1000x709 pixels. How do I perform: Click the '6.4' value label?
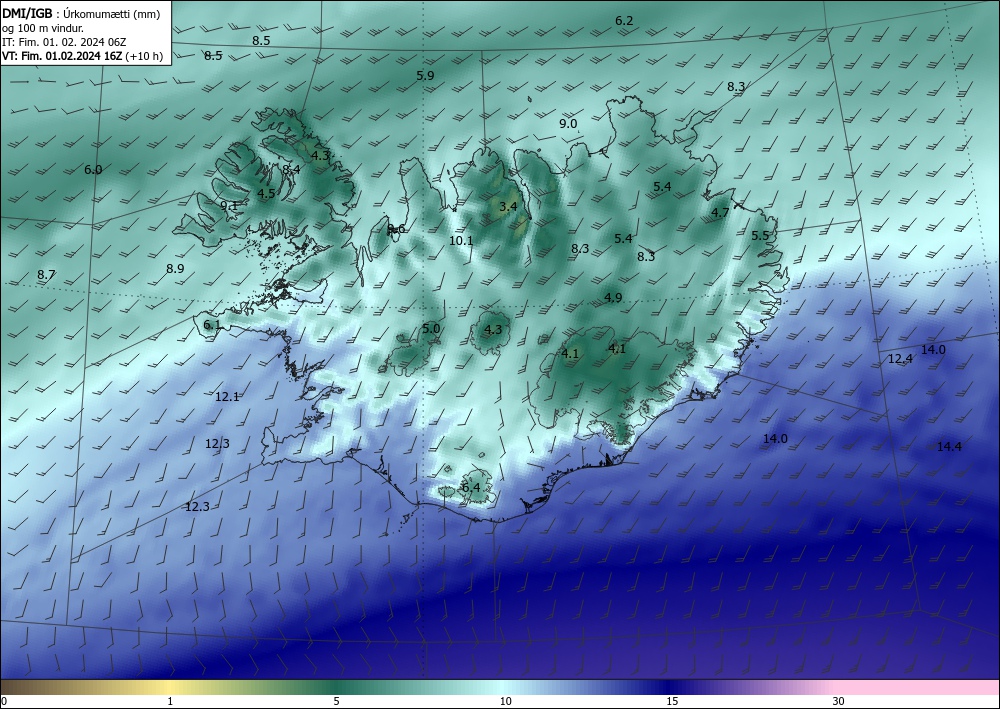tap(471, 488)
